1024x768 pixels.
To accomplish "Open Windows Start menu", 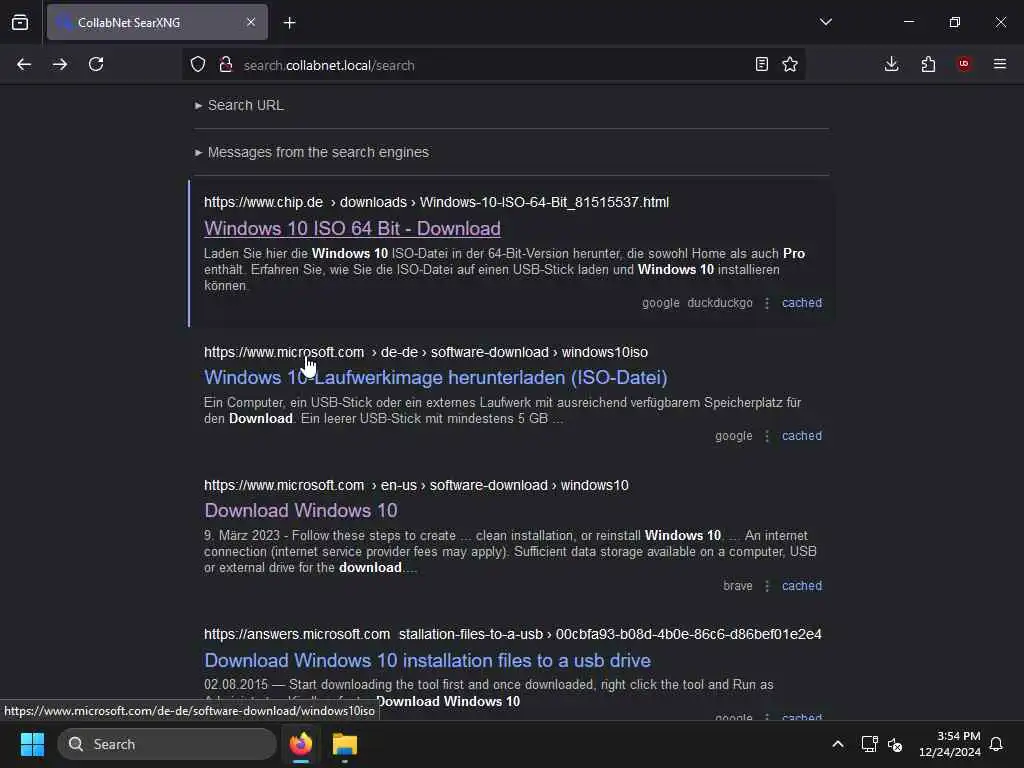I will pos(32,744).
